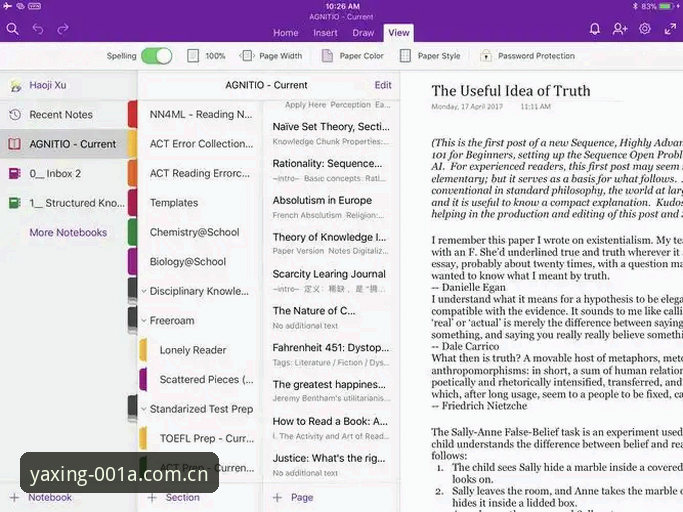Click the red tab of NN4ML section

[132, 114]
